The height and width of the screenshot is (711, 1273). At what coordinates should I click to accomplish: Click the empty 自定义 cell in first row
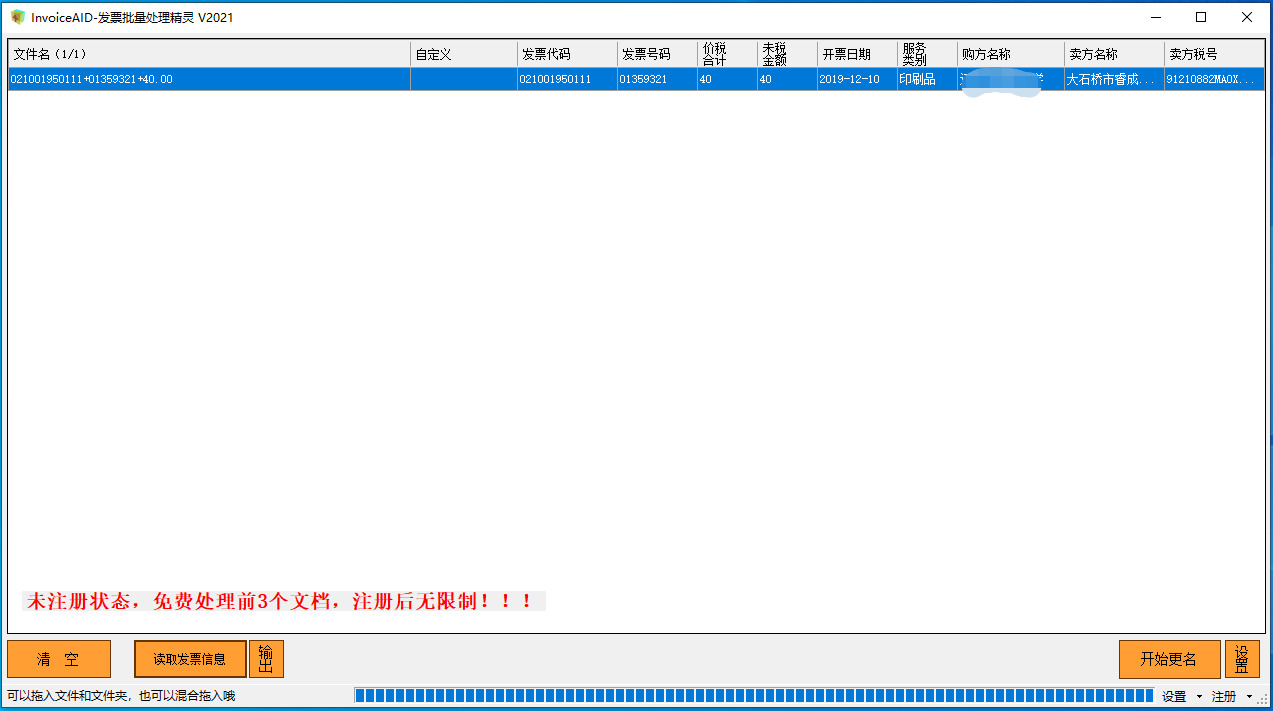coord(463,79)
